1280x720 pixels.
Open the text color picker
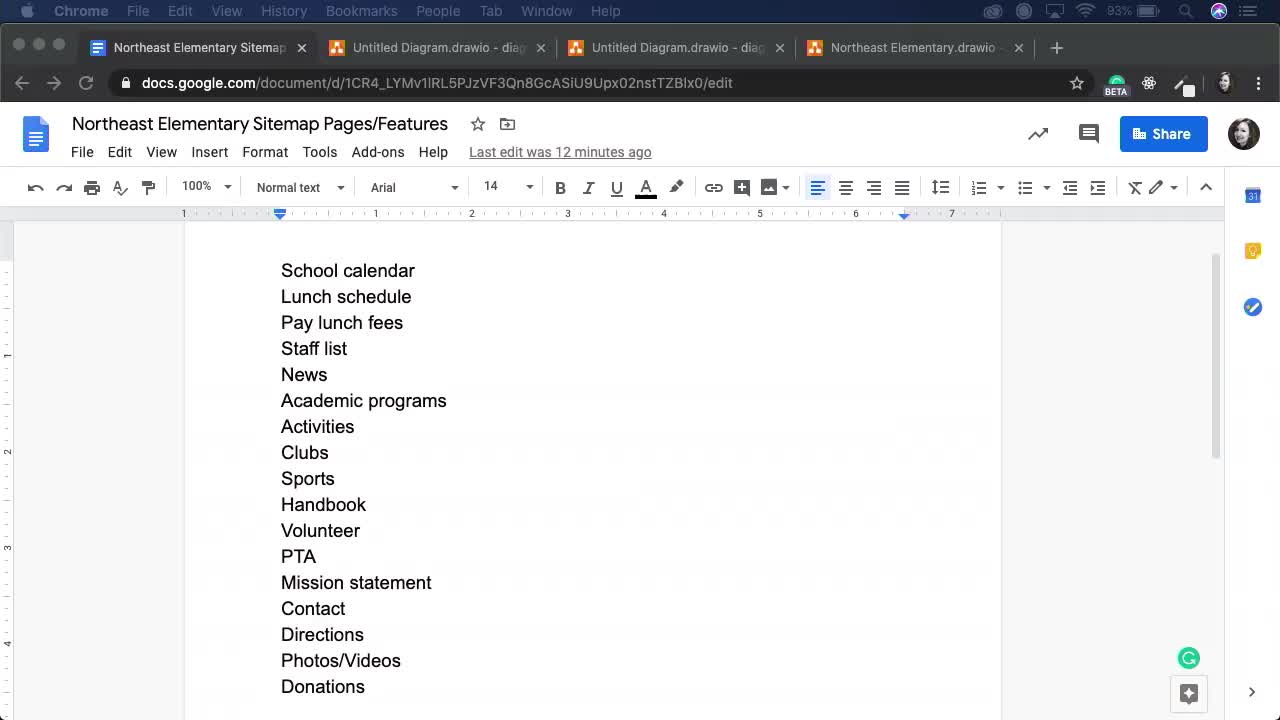click(645, 187)
